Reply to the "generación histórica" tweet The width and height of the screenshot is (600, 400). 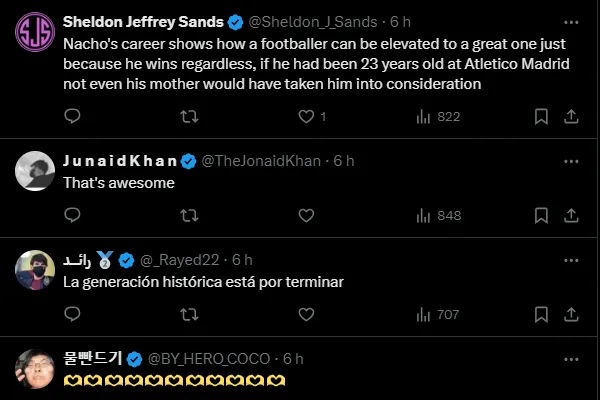click(72, 314)
